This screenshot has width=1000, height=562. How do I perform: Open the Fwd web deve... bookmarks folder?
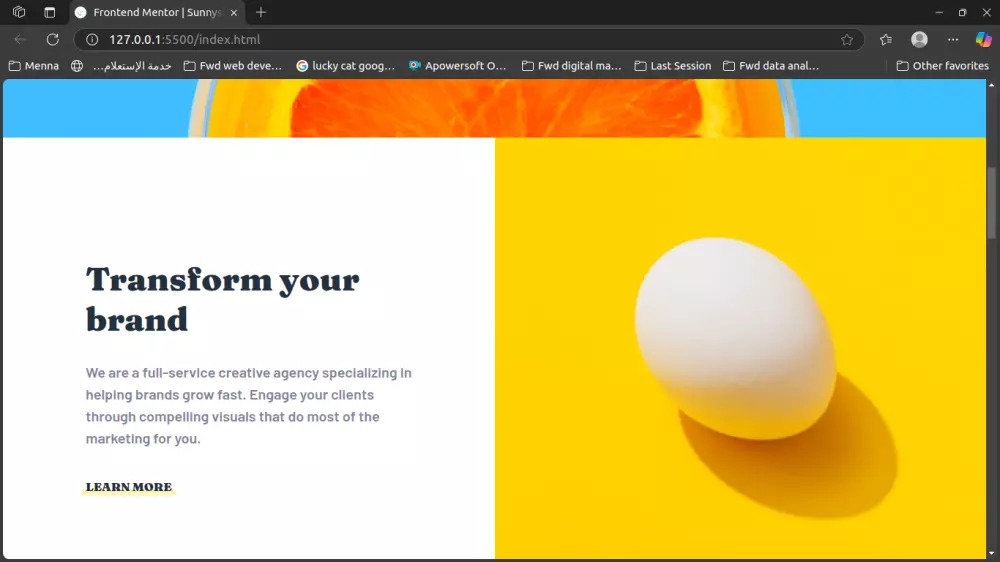(233, 66)
